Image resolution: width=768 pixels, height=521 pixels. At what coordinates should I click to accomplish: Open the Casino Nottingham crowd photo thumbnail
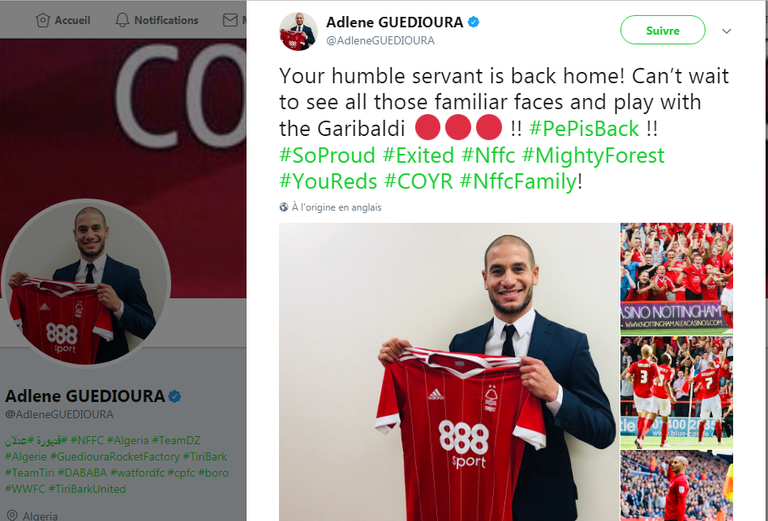coord(676,278)
